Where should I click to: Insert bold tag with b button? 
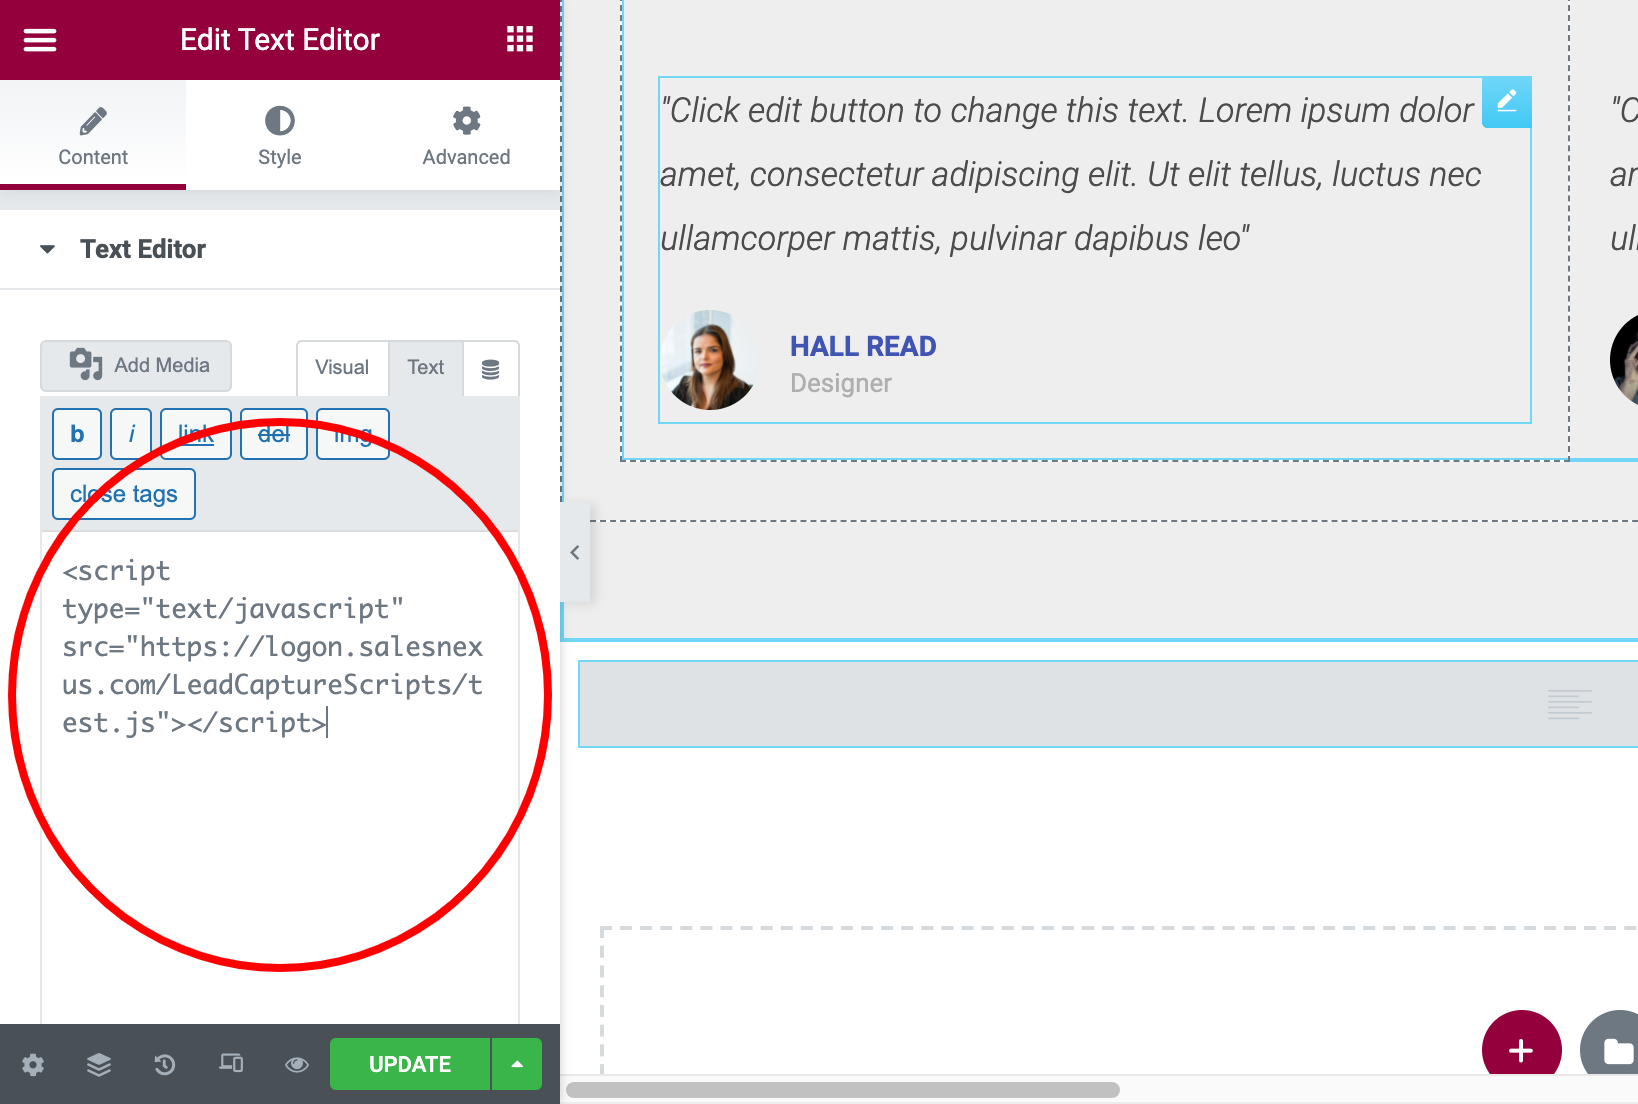point(77,434)
